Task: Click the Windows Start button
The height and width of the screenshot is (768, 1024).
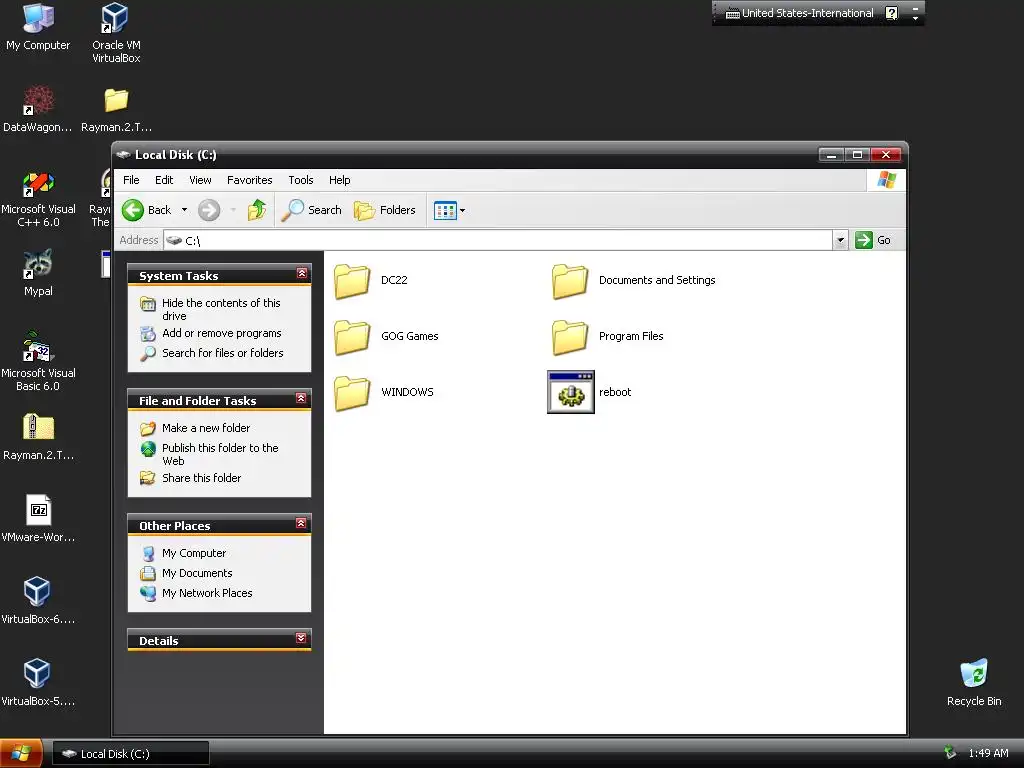Action: pyautogui.click(x=21, y=754)
